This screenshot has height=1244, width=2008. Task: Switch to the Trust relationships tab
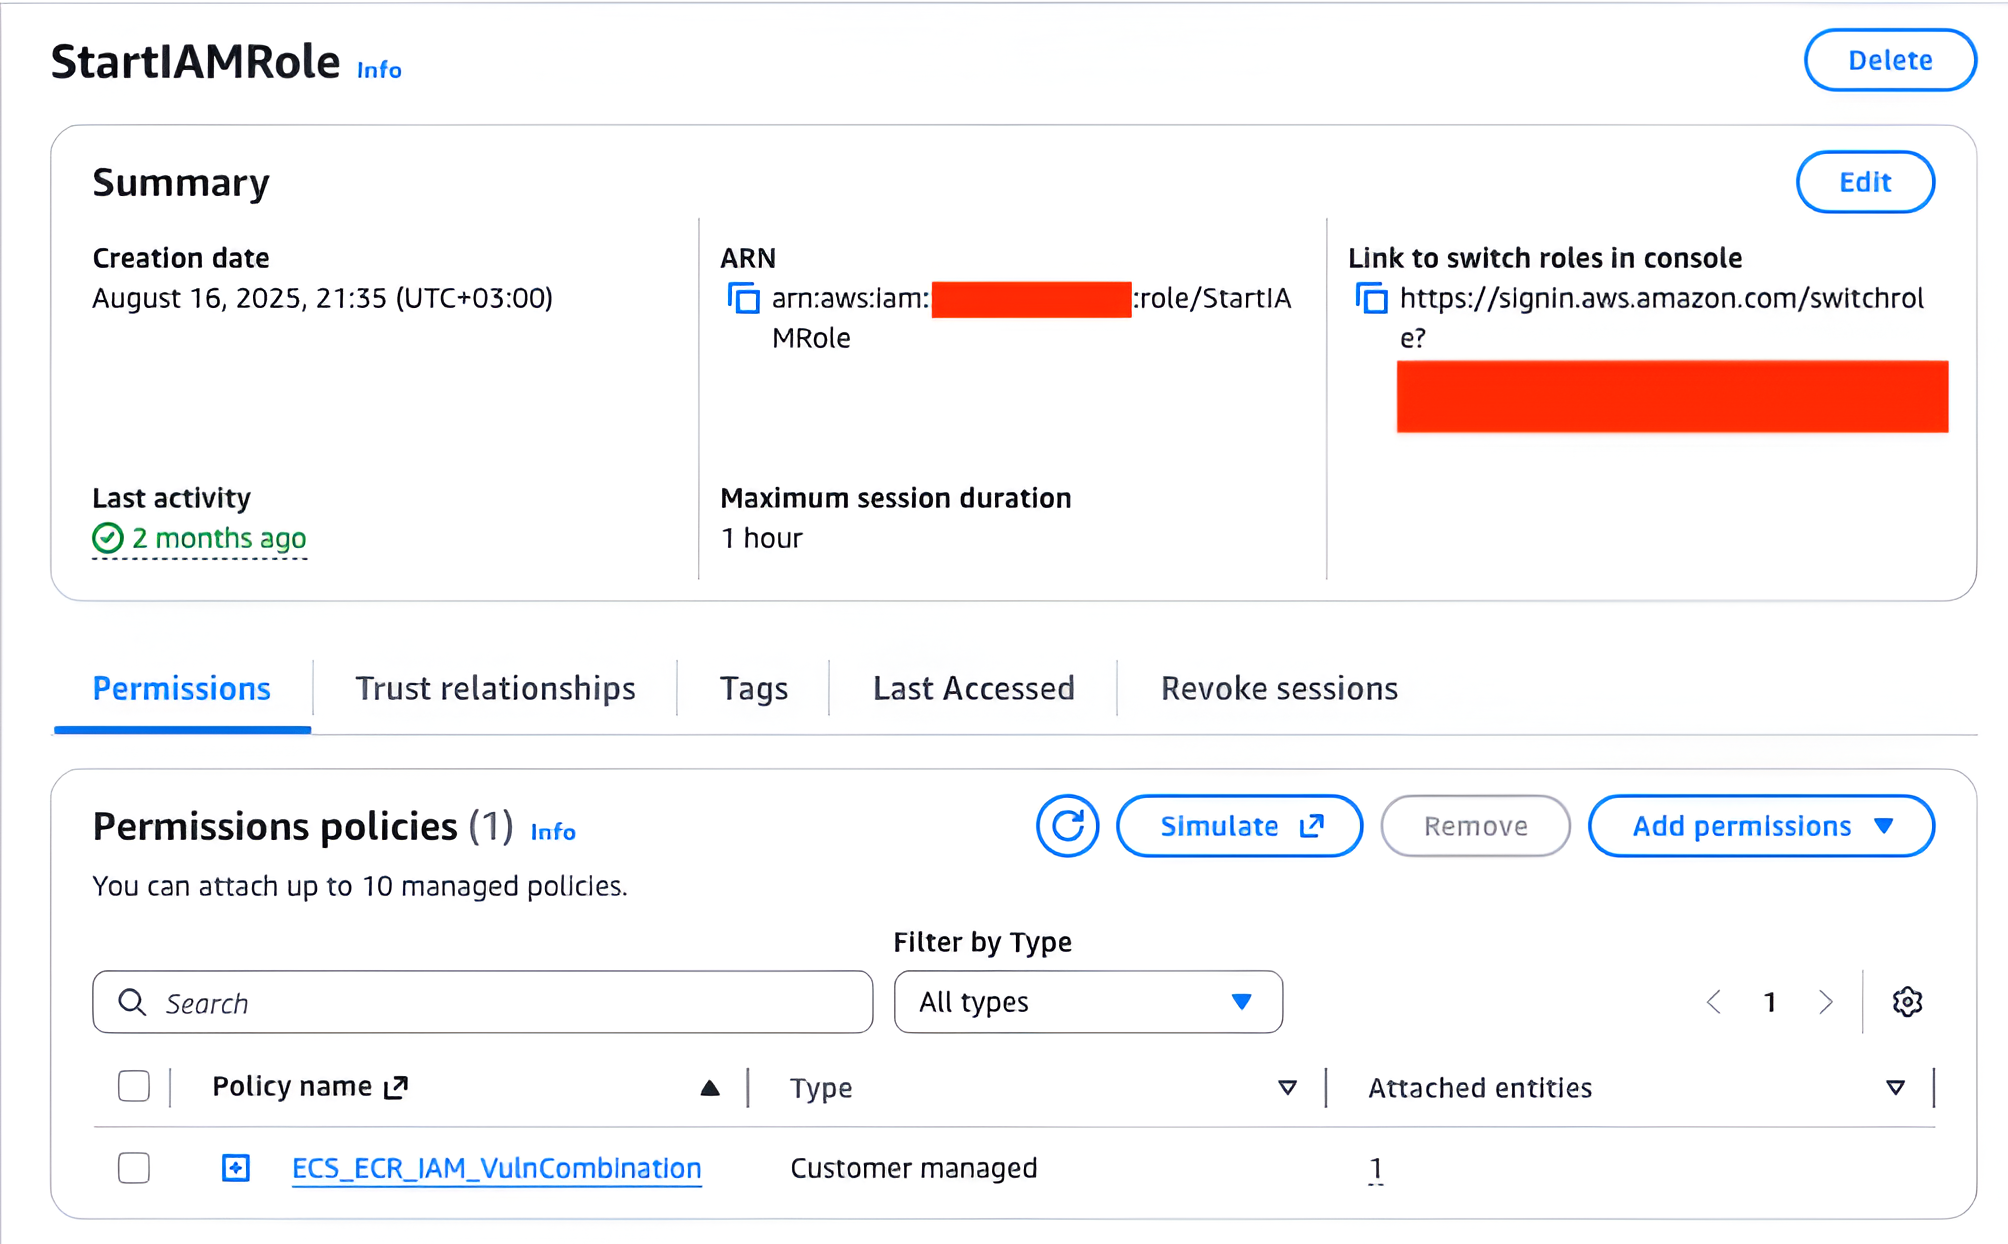coord(495,688)
